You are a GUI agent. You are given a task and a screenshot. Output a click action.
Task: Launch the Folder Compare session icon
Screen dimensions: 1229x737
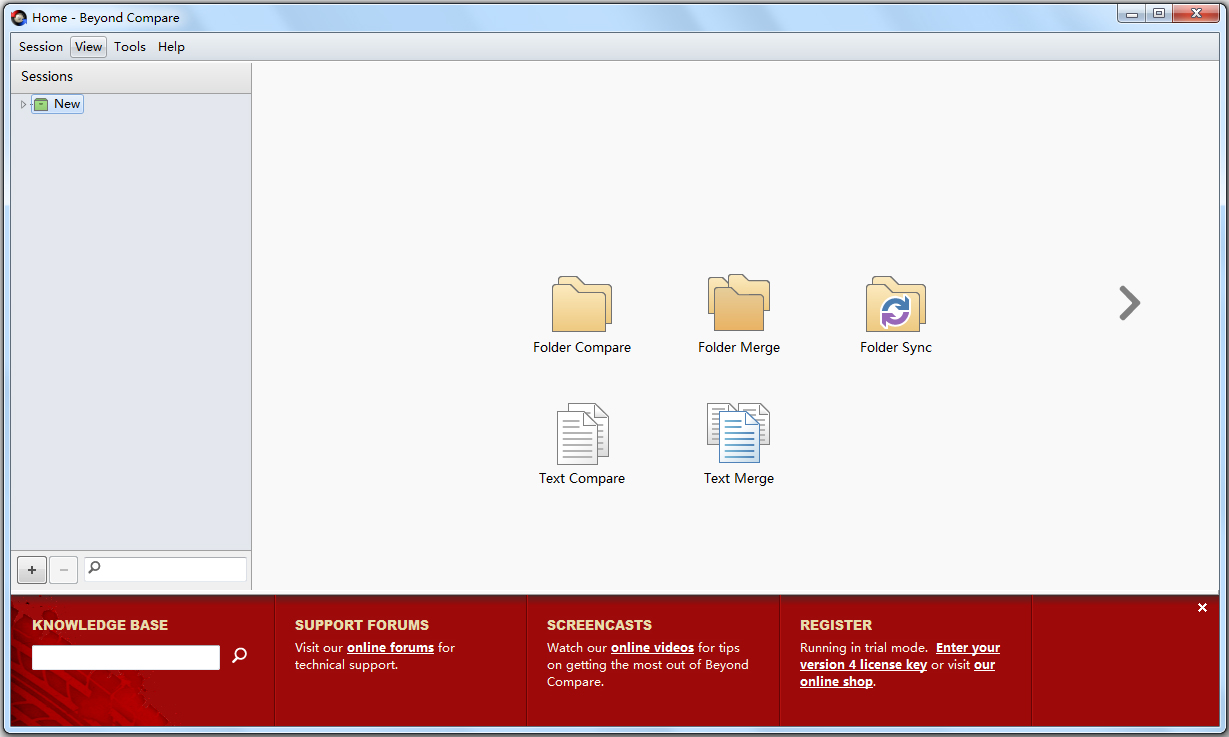(582, 304)
